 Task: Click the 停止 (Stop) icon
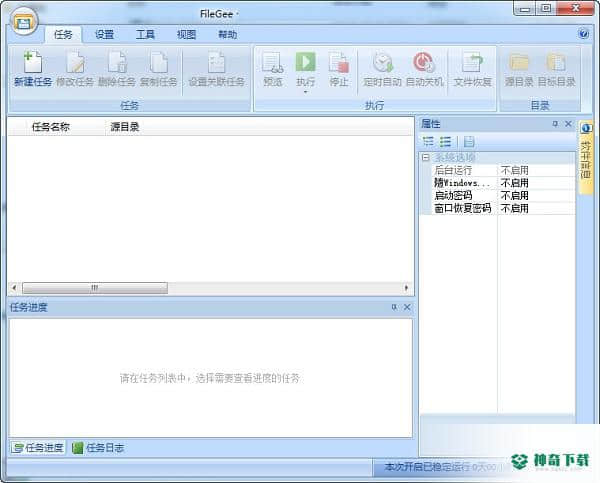tap(339, 68)
